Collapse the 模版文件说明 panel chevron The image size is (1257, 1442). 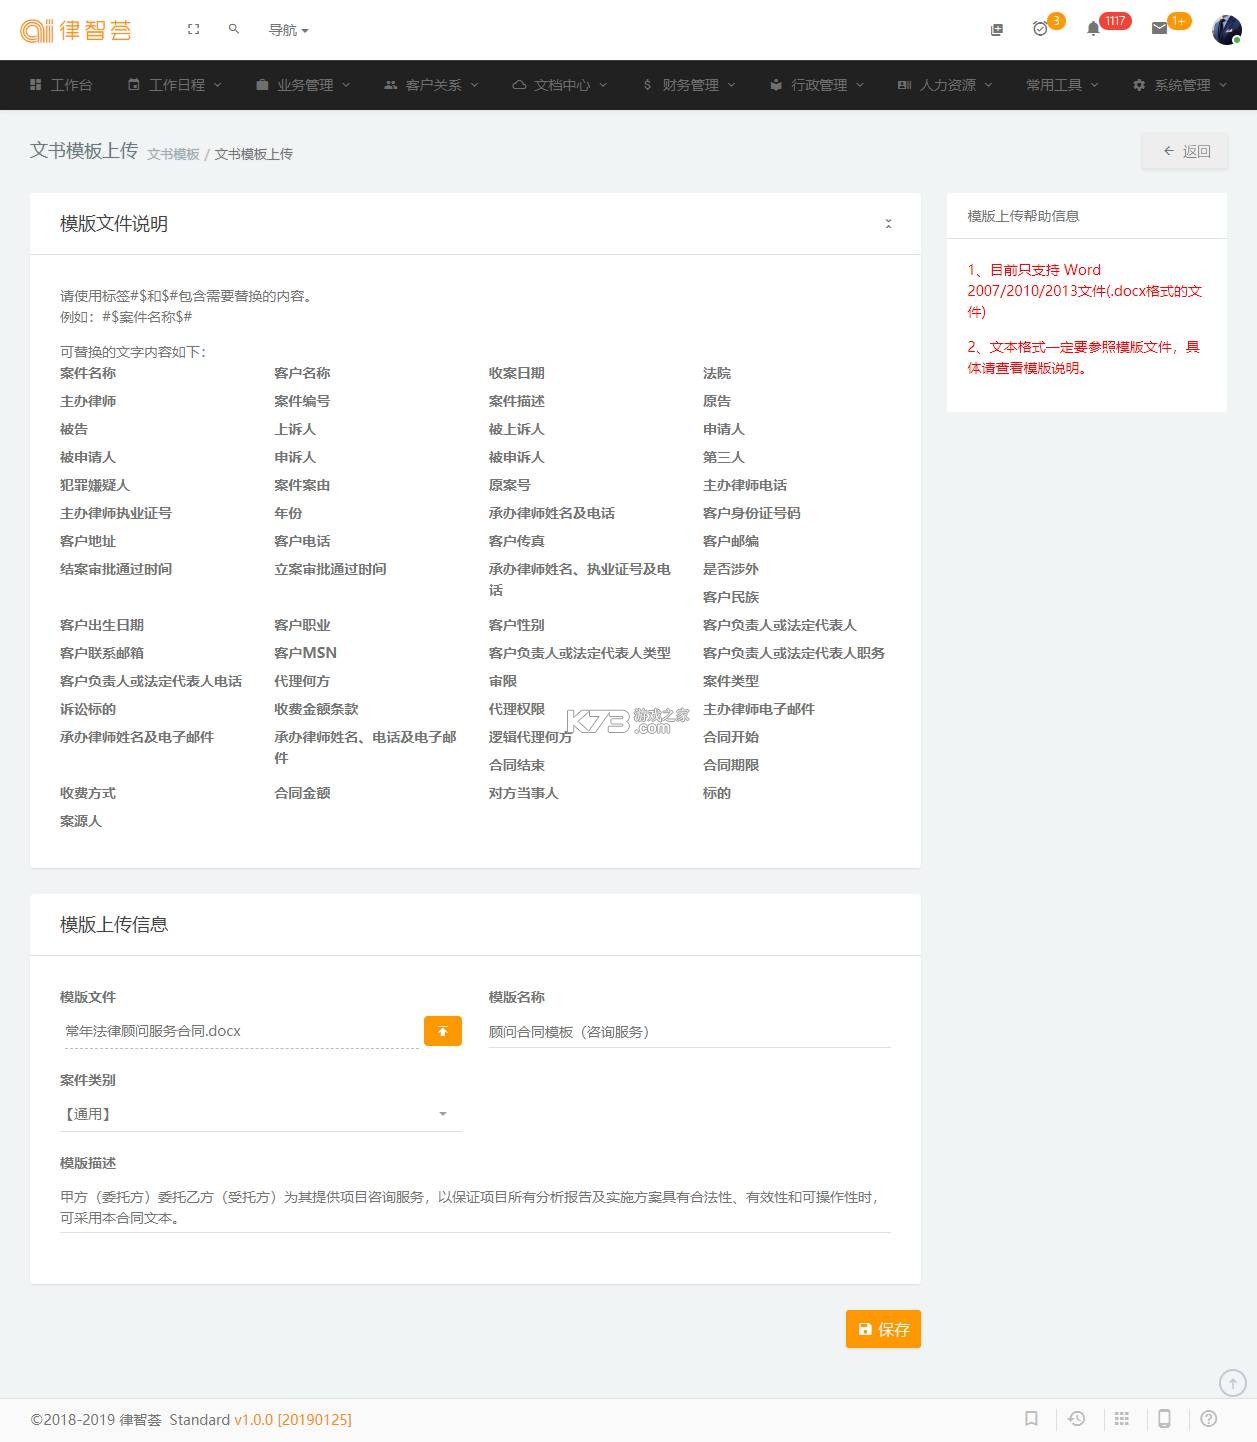tap(888, 224)
